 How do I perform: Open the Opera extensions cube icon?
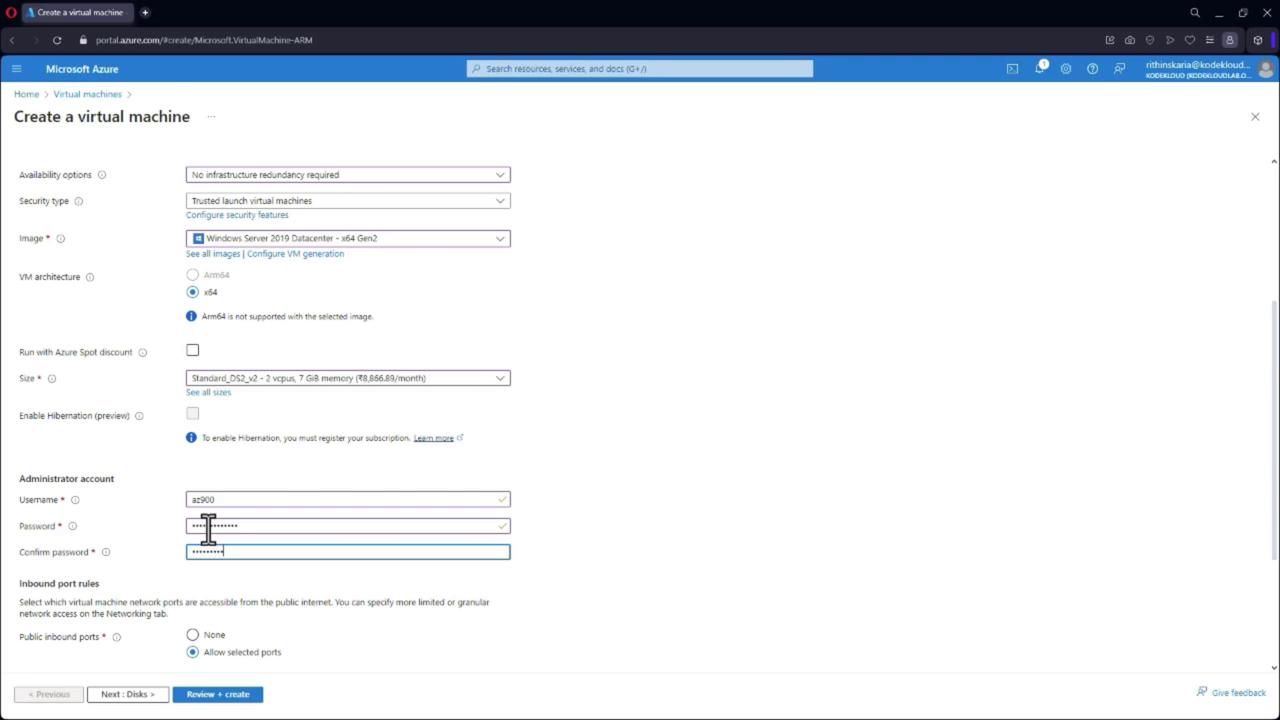coord(1258,40)
